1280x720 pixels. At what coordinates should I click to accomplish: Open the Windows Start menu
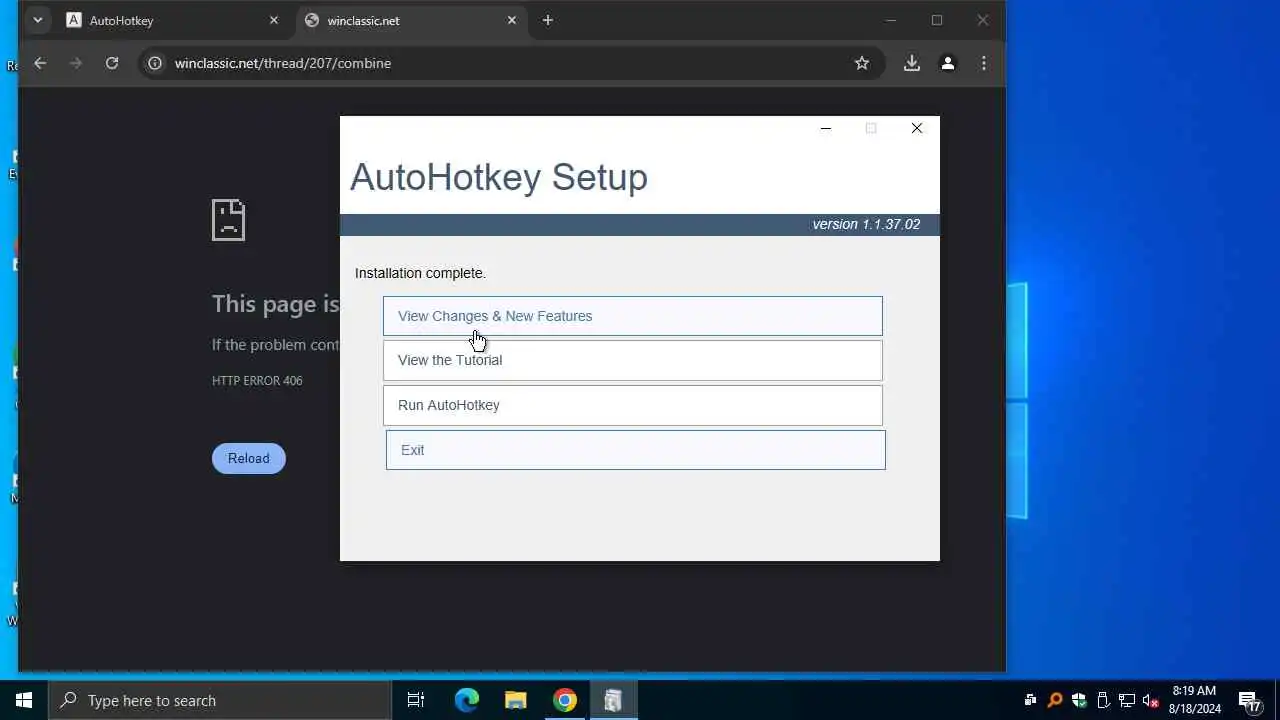click(x=24, y=700)
